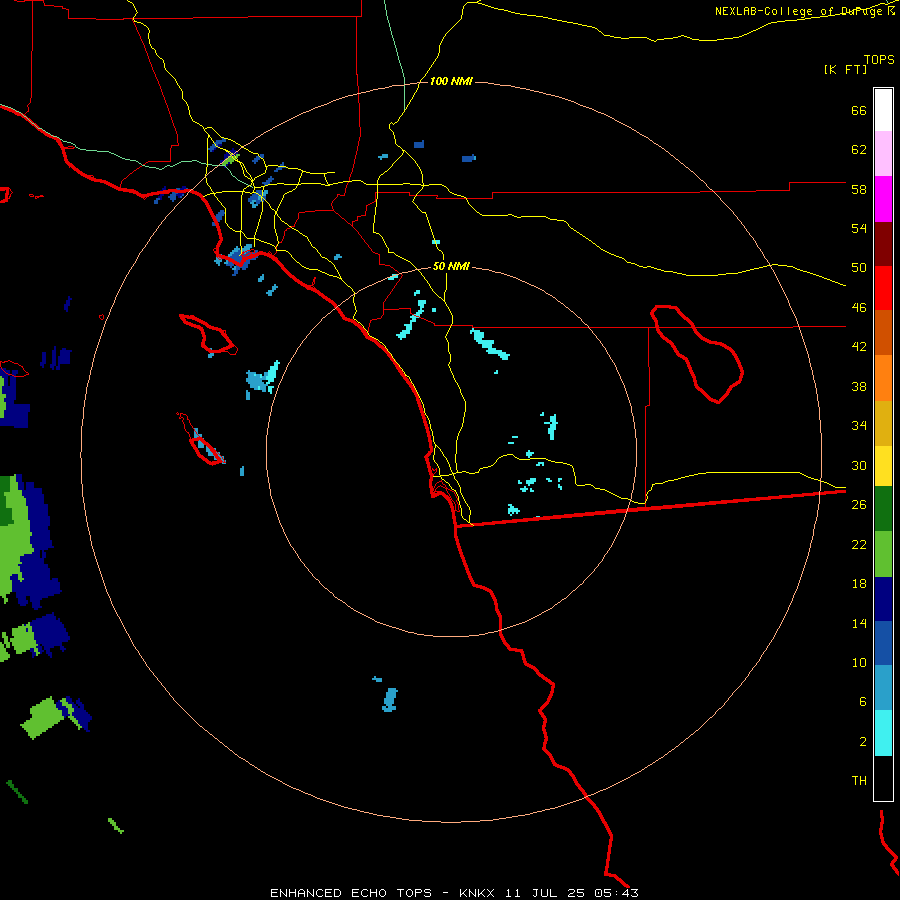Click the legend value "2"
The width and height of the screenshot is (900, 900).
pos(863,742)
